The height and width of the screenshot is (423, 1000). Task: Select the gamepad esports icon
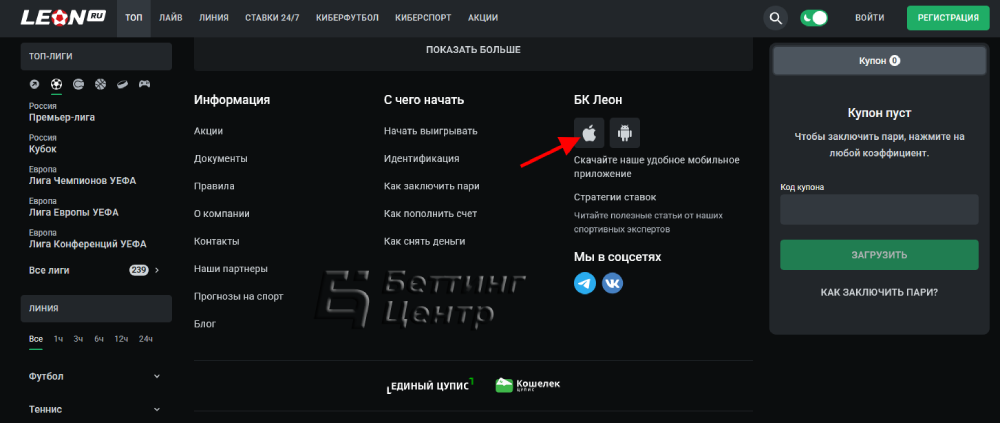click(145, 84)
